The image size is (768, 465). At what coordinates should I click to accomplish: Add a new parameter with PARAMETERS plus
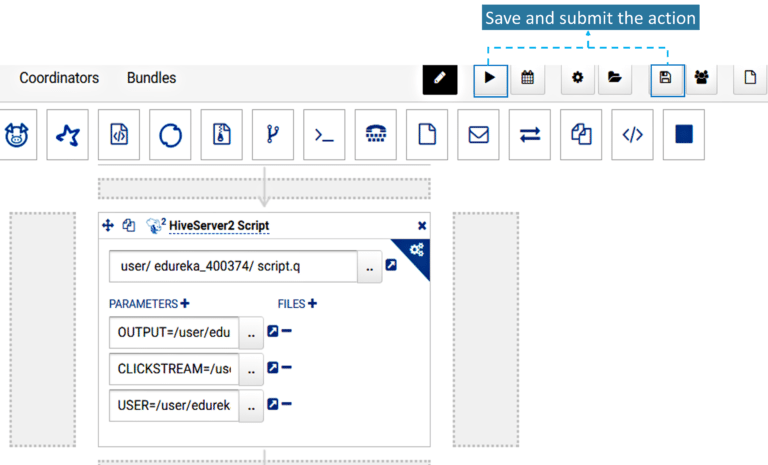click(185, 304)
